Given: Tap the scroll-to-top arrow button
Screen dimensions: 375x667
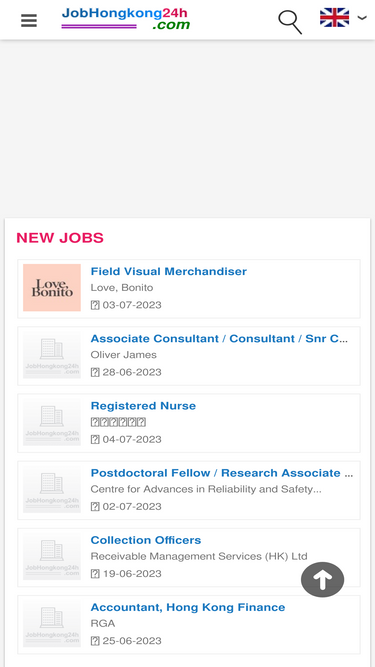Looking at the screenshot, I should tap(322, 579).
